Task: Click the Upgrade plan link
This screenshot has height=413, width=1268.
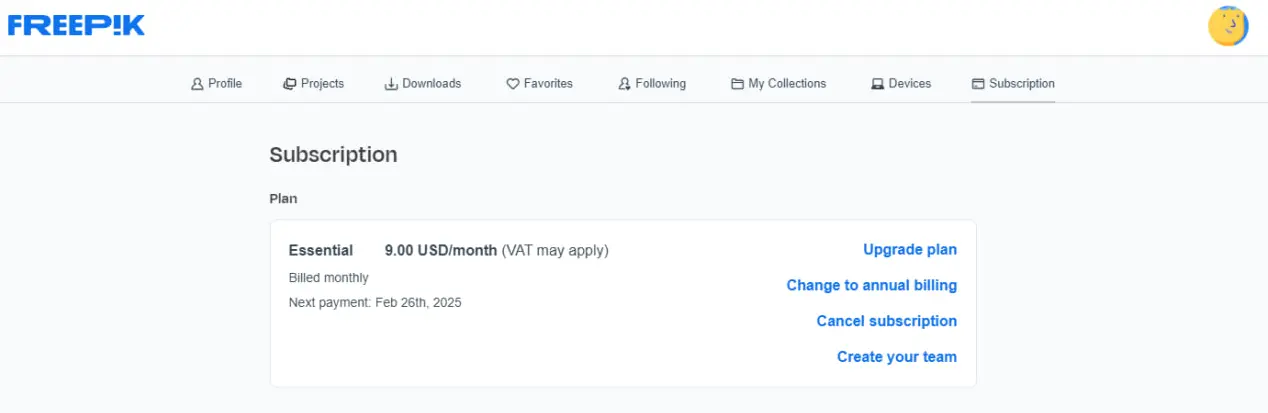Action: pos(910,250)
